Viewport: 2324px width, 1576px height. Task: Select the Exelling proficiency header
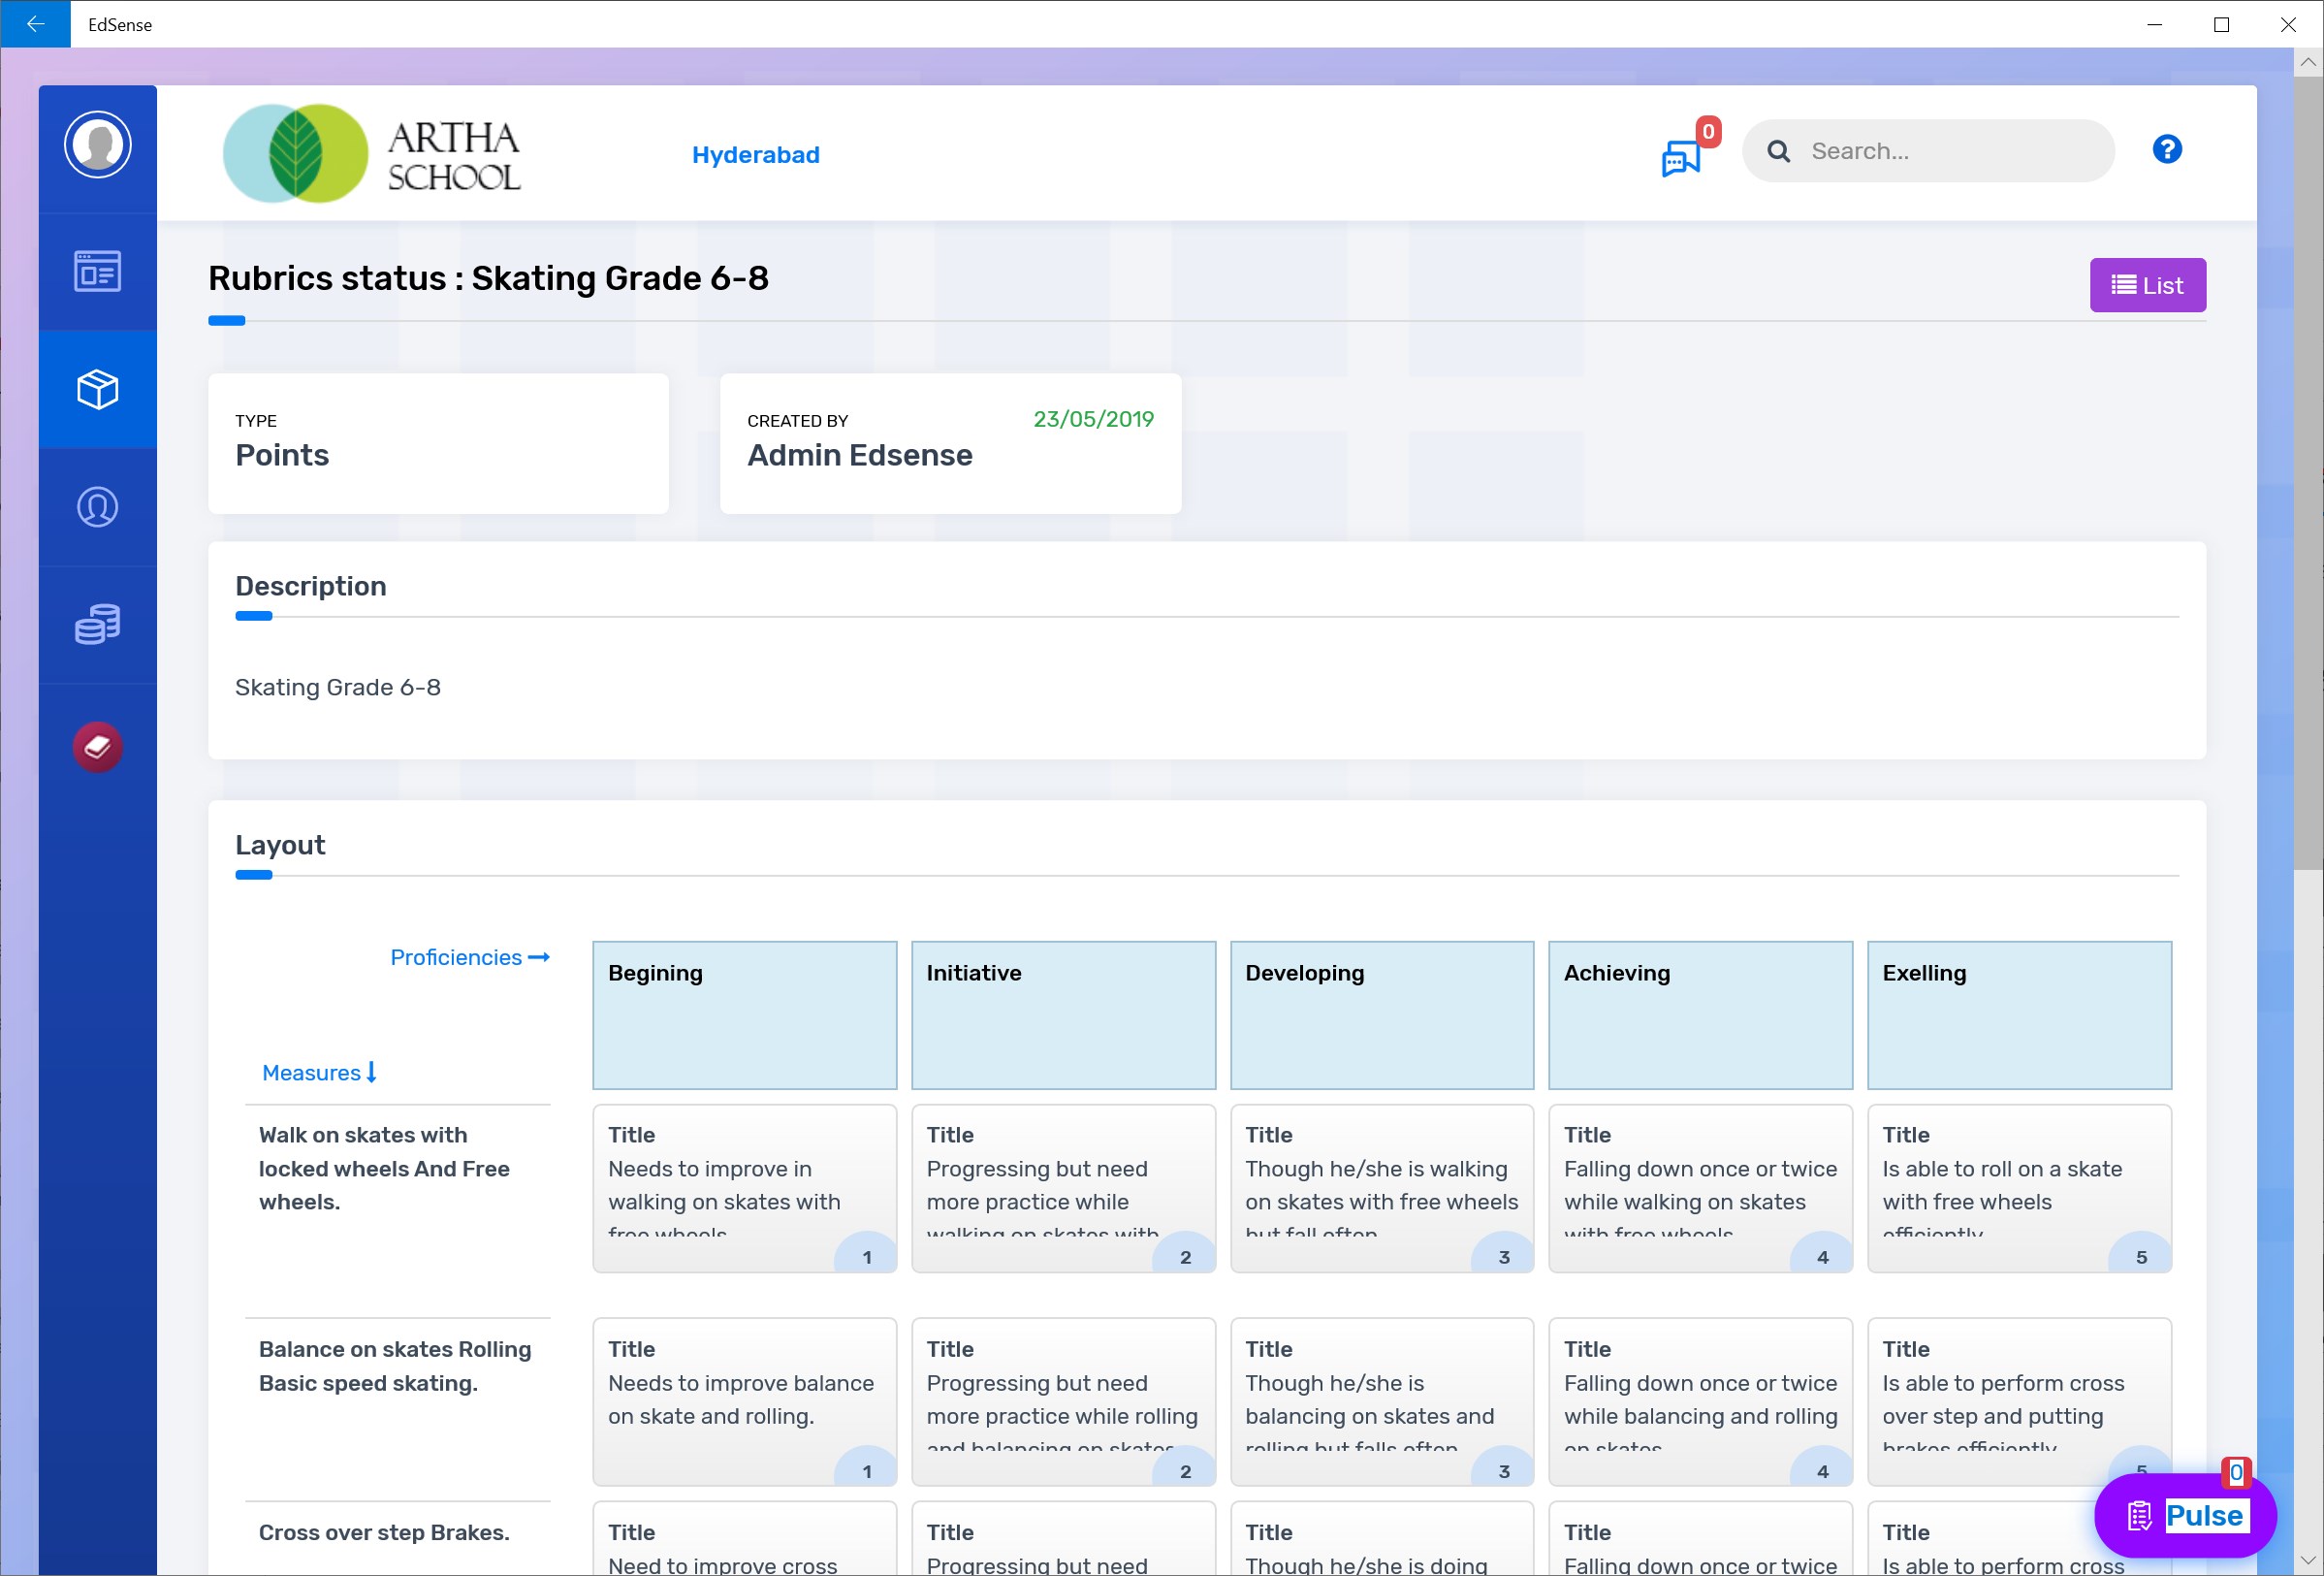tap(2018, 1014)
